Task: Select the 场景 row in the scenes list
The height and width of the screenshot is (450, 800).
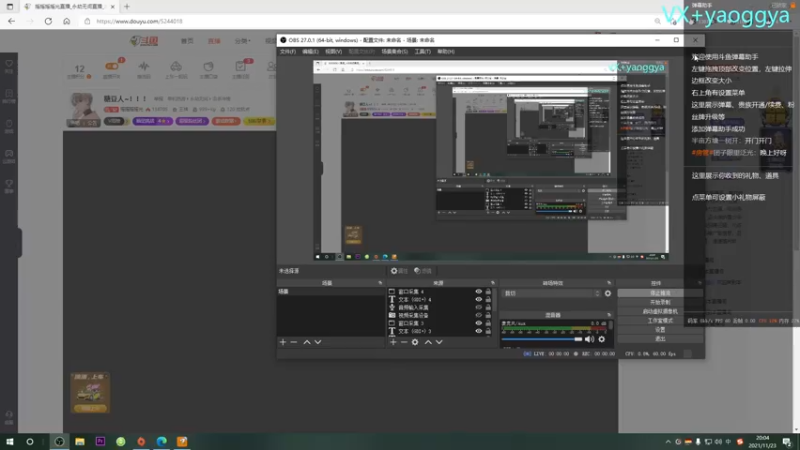Action: (331, 292)
